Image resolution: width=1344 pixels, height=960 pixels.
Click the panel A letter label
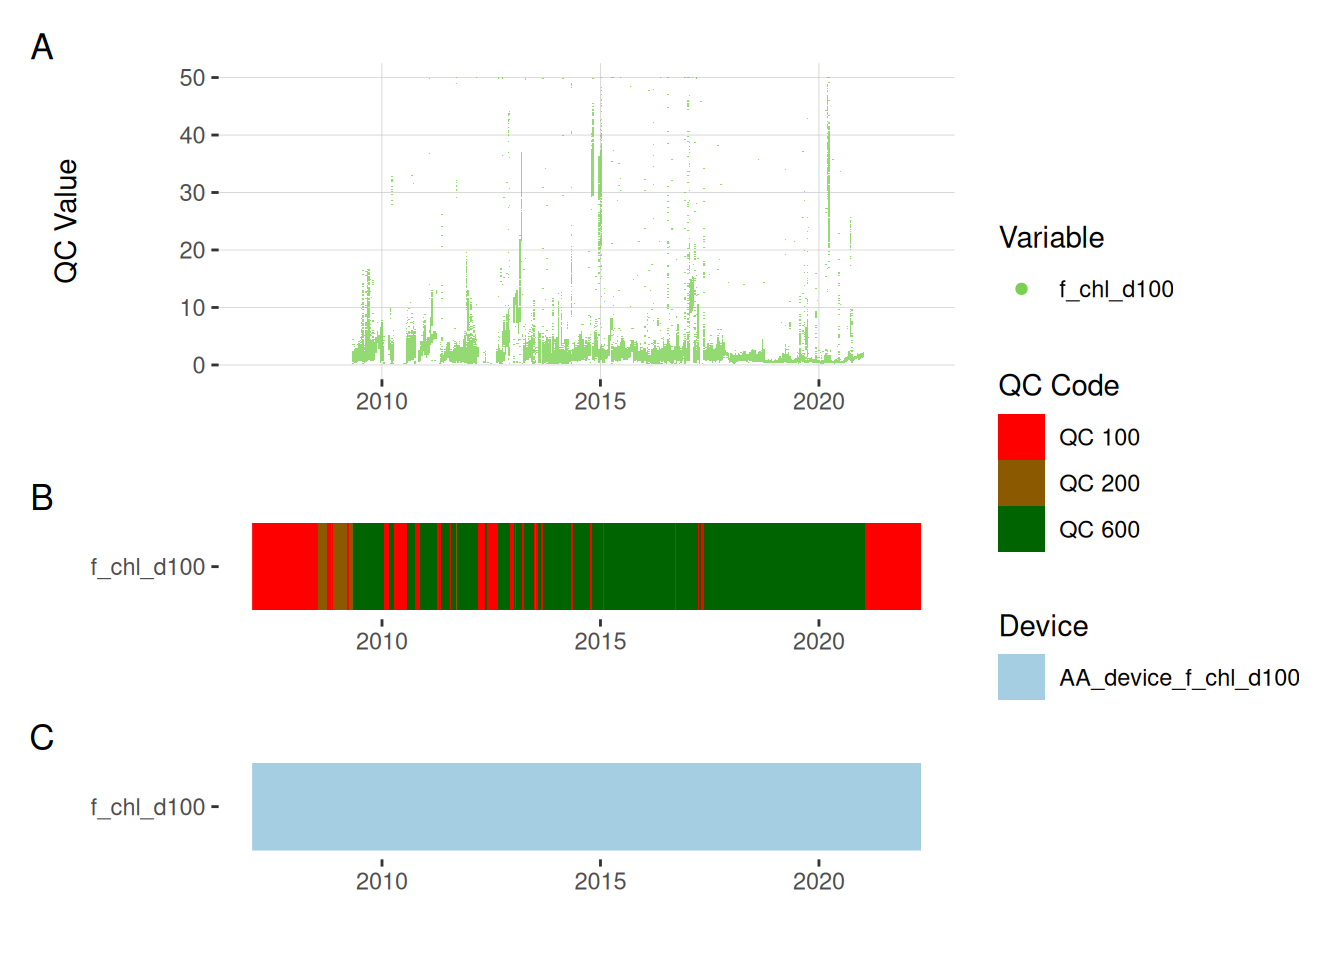point(42,47)
